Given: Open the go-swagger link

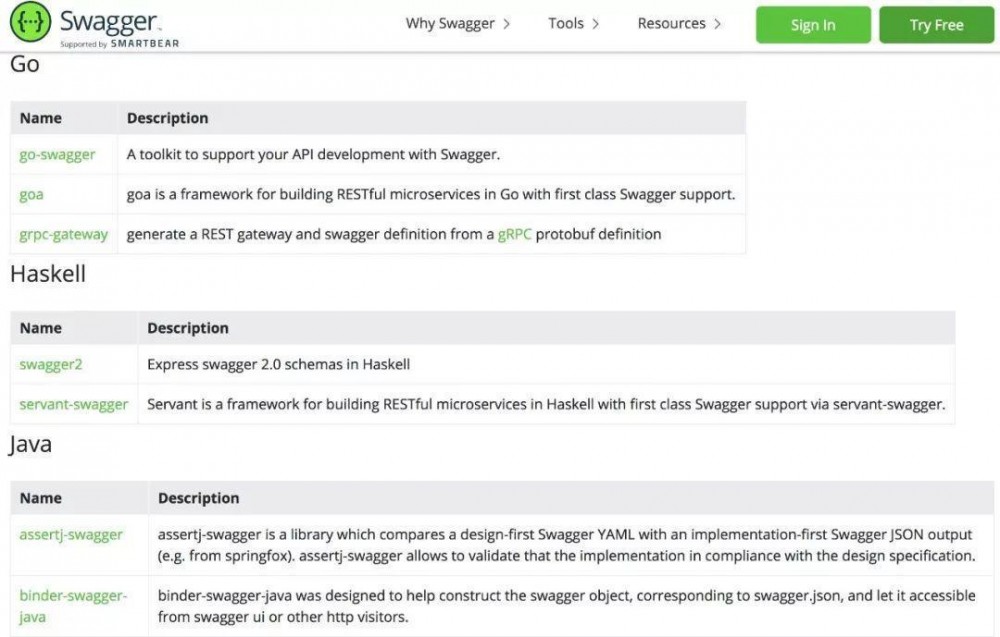Looking at the screenshot, I should [57, 155].
